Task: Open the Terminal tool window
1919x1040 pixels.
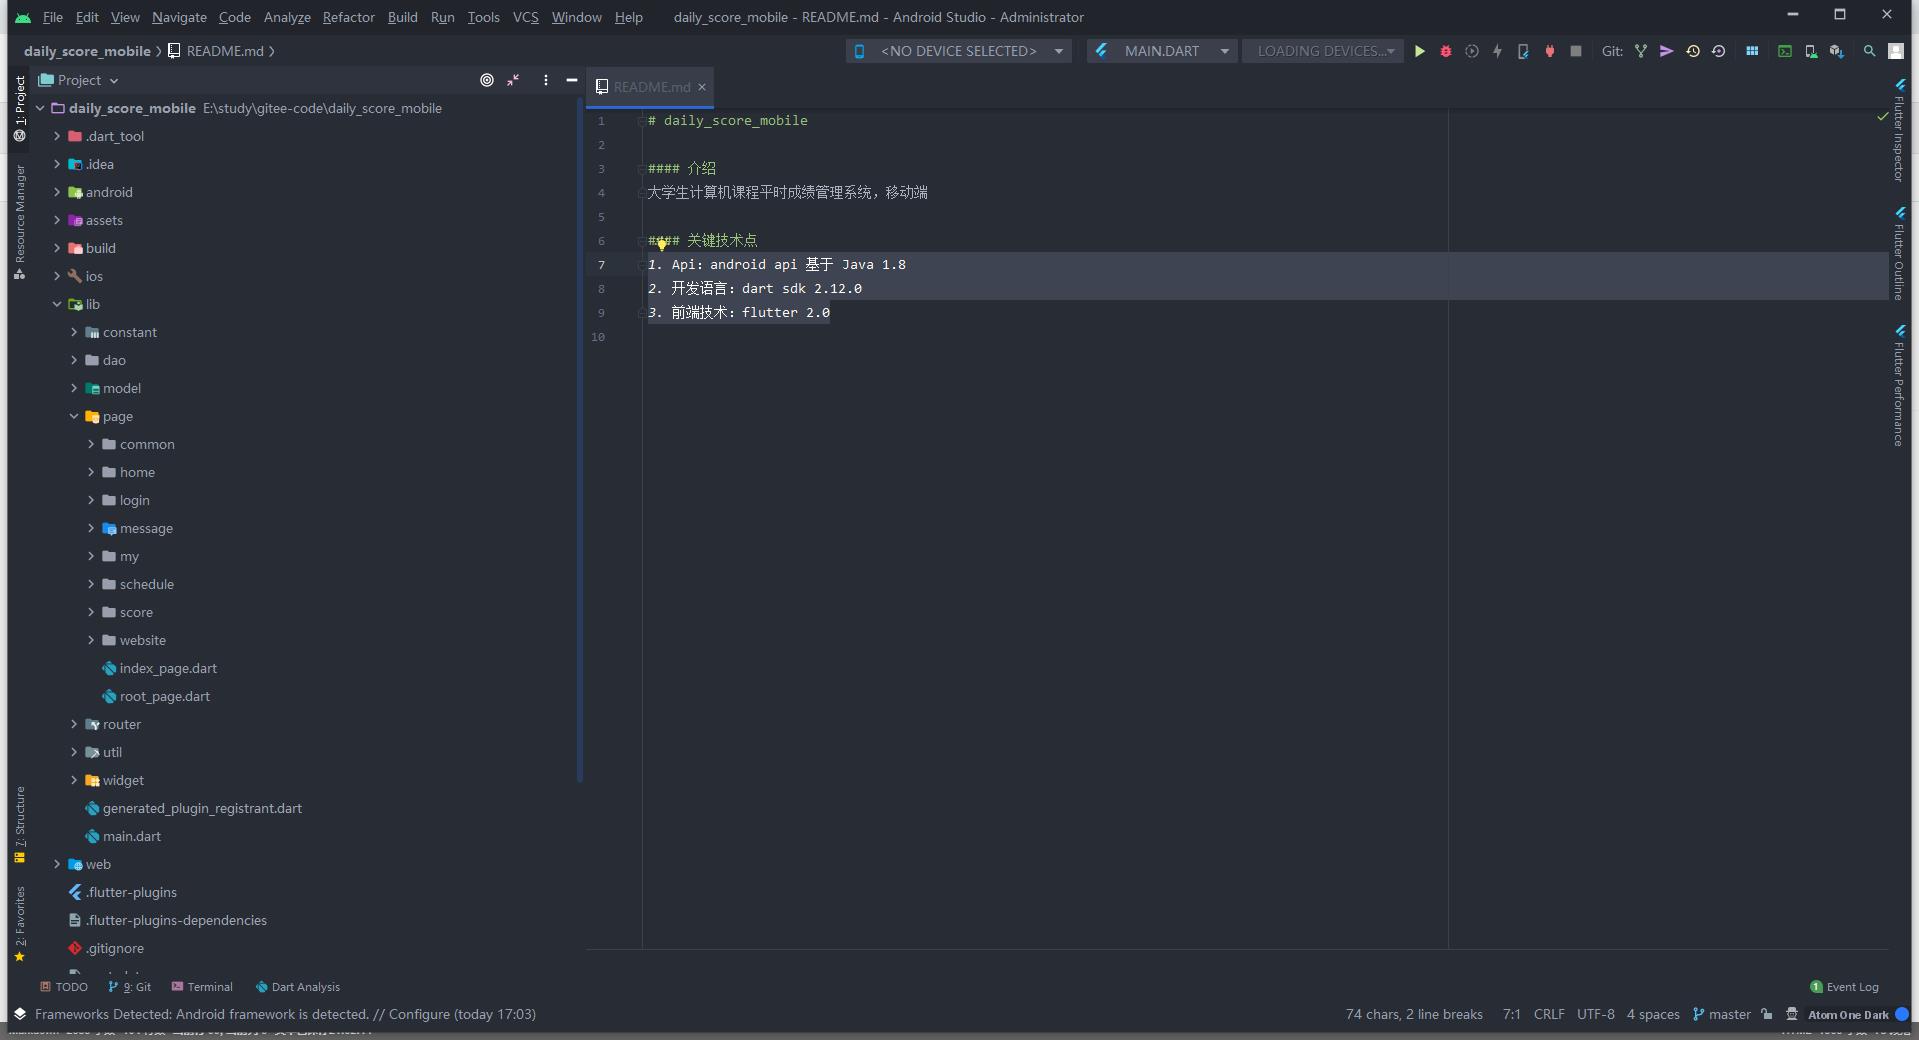Action: 202,987
